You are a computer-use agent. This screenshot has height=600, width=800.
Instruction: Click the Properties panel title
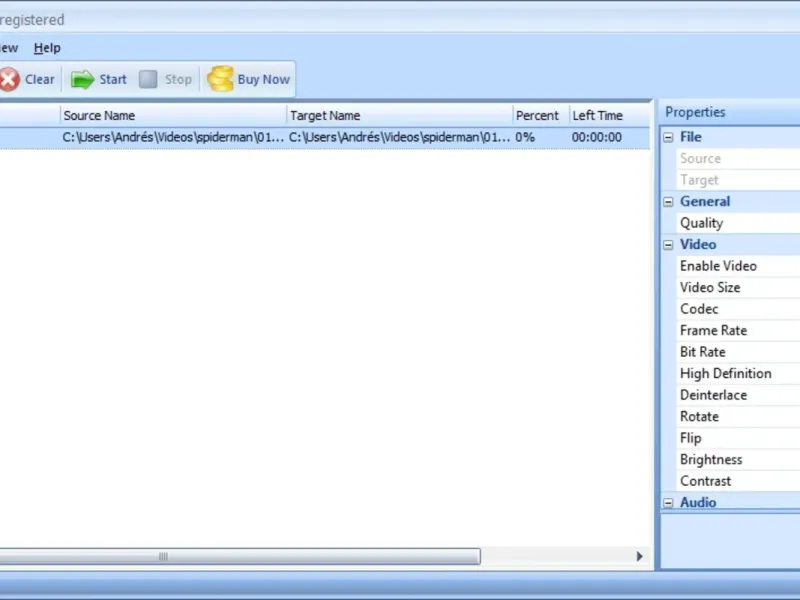[695, 112]
